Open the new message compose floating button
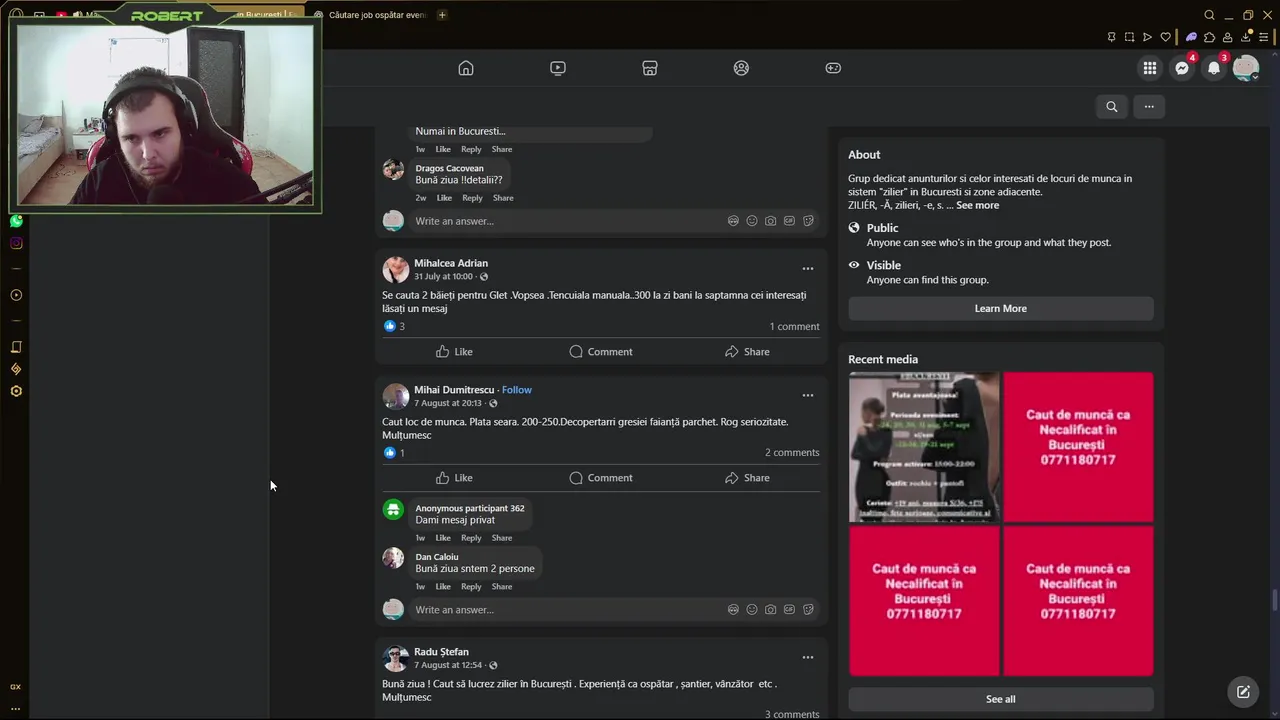 click(1243, 691)
